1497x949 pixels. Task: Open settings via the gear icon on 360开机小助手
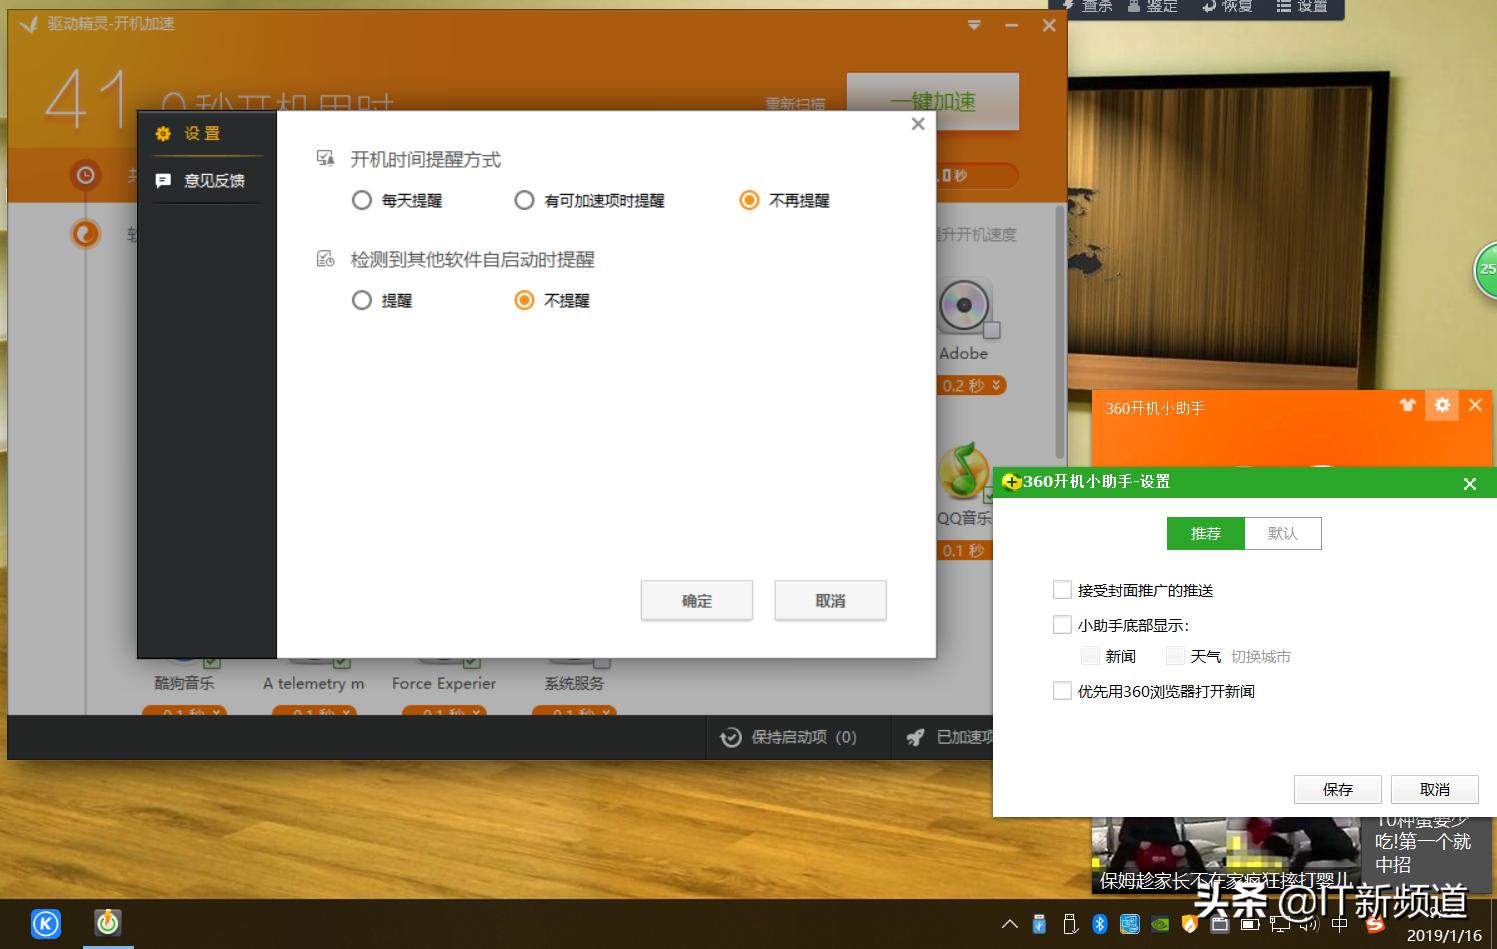tap(1441, 405)
